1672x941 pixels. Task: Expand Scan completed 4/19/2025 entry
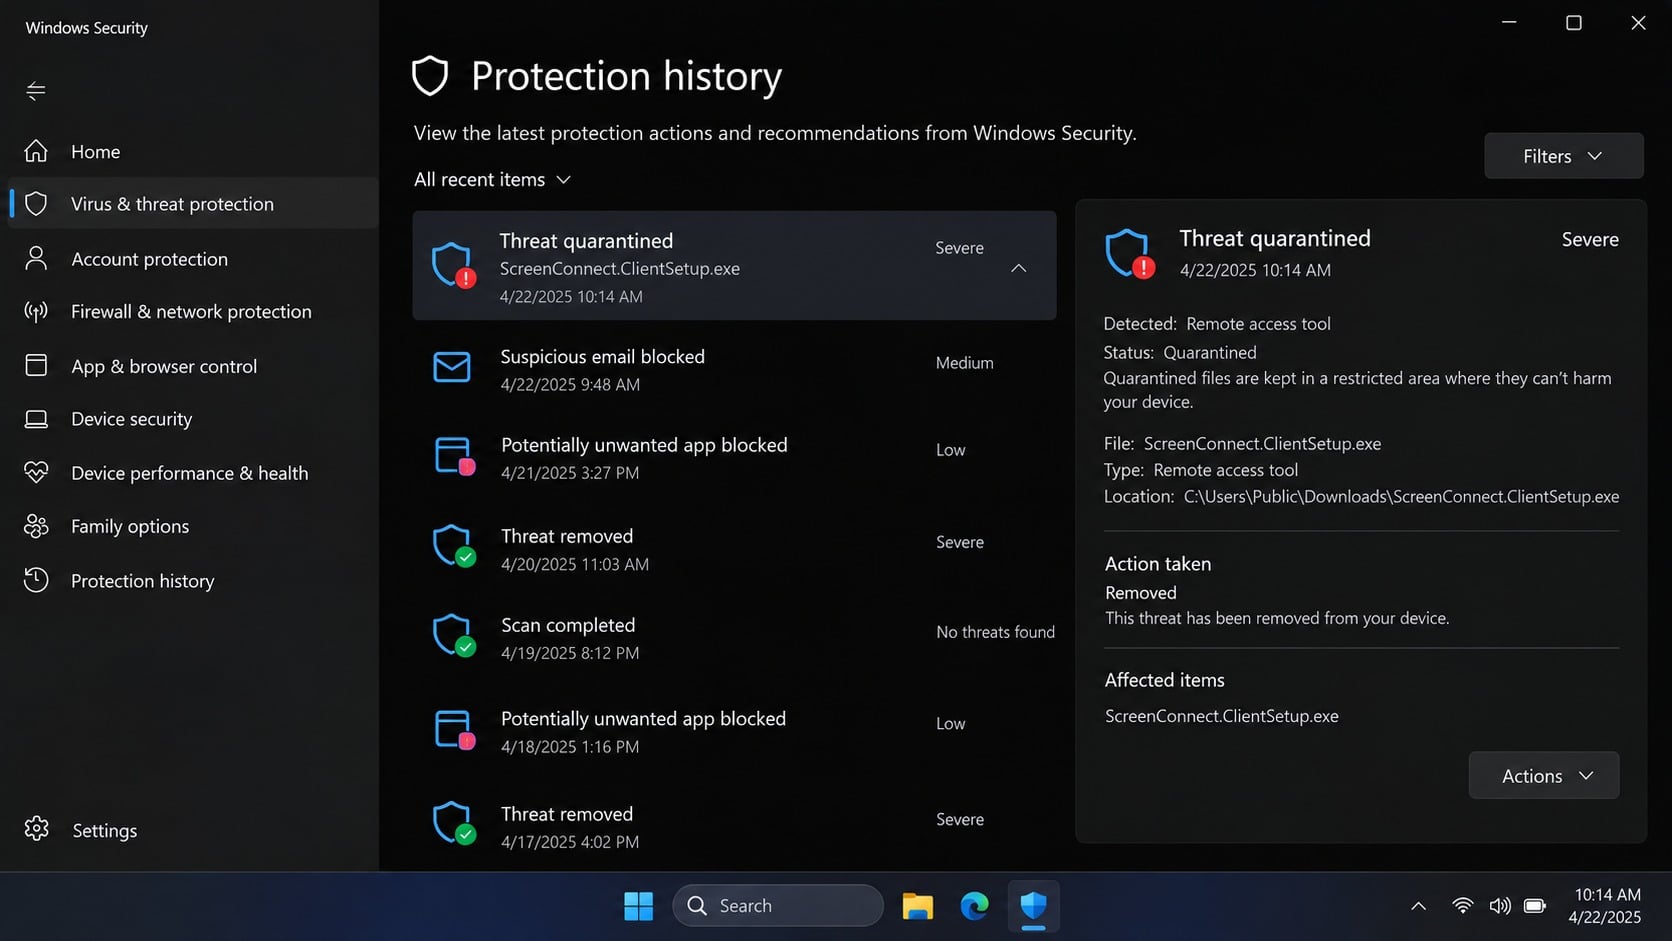point(734,638)
